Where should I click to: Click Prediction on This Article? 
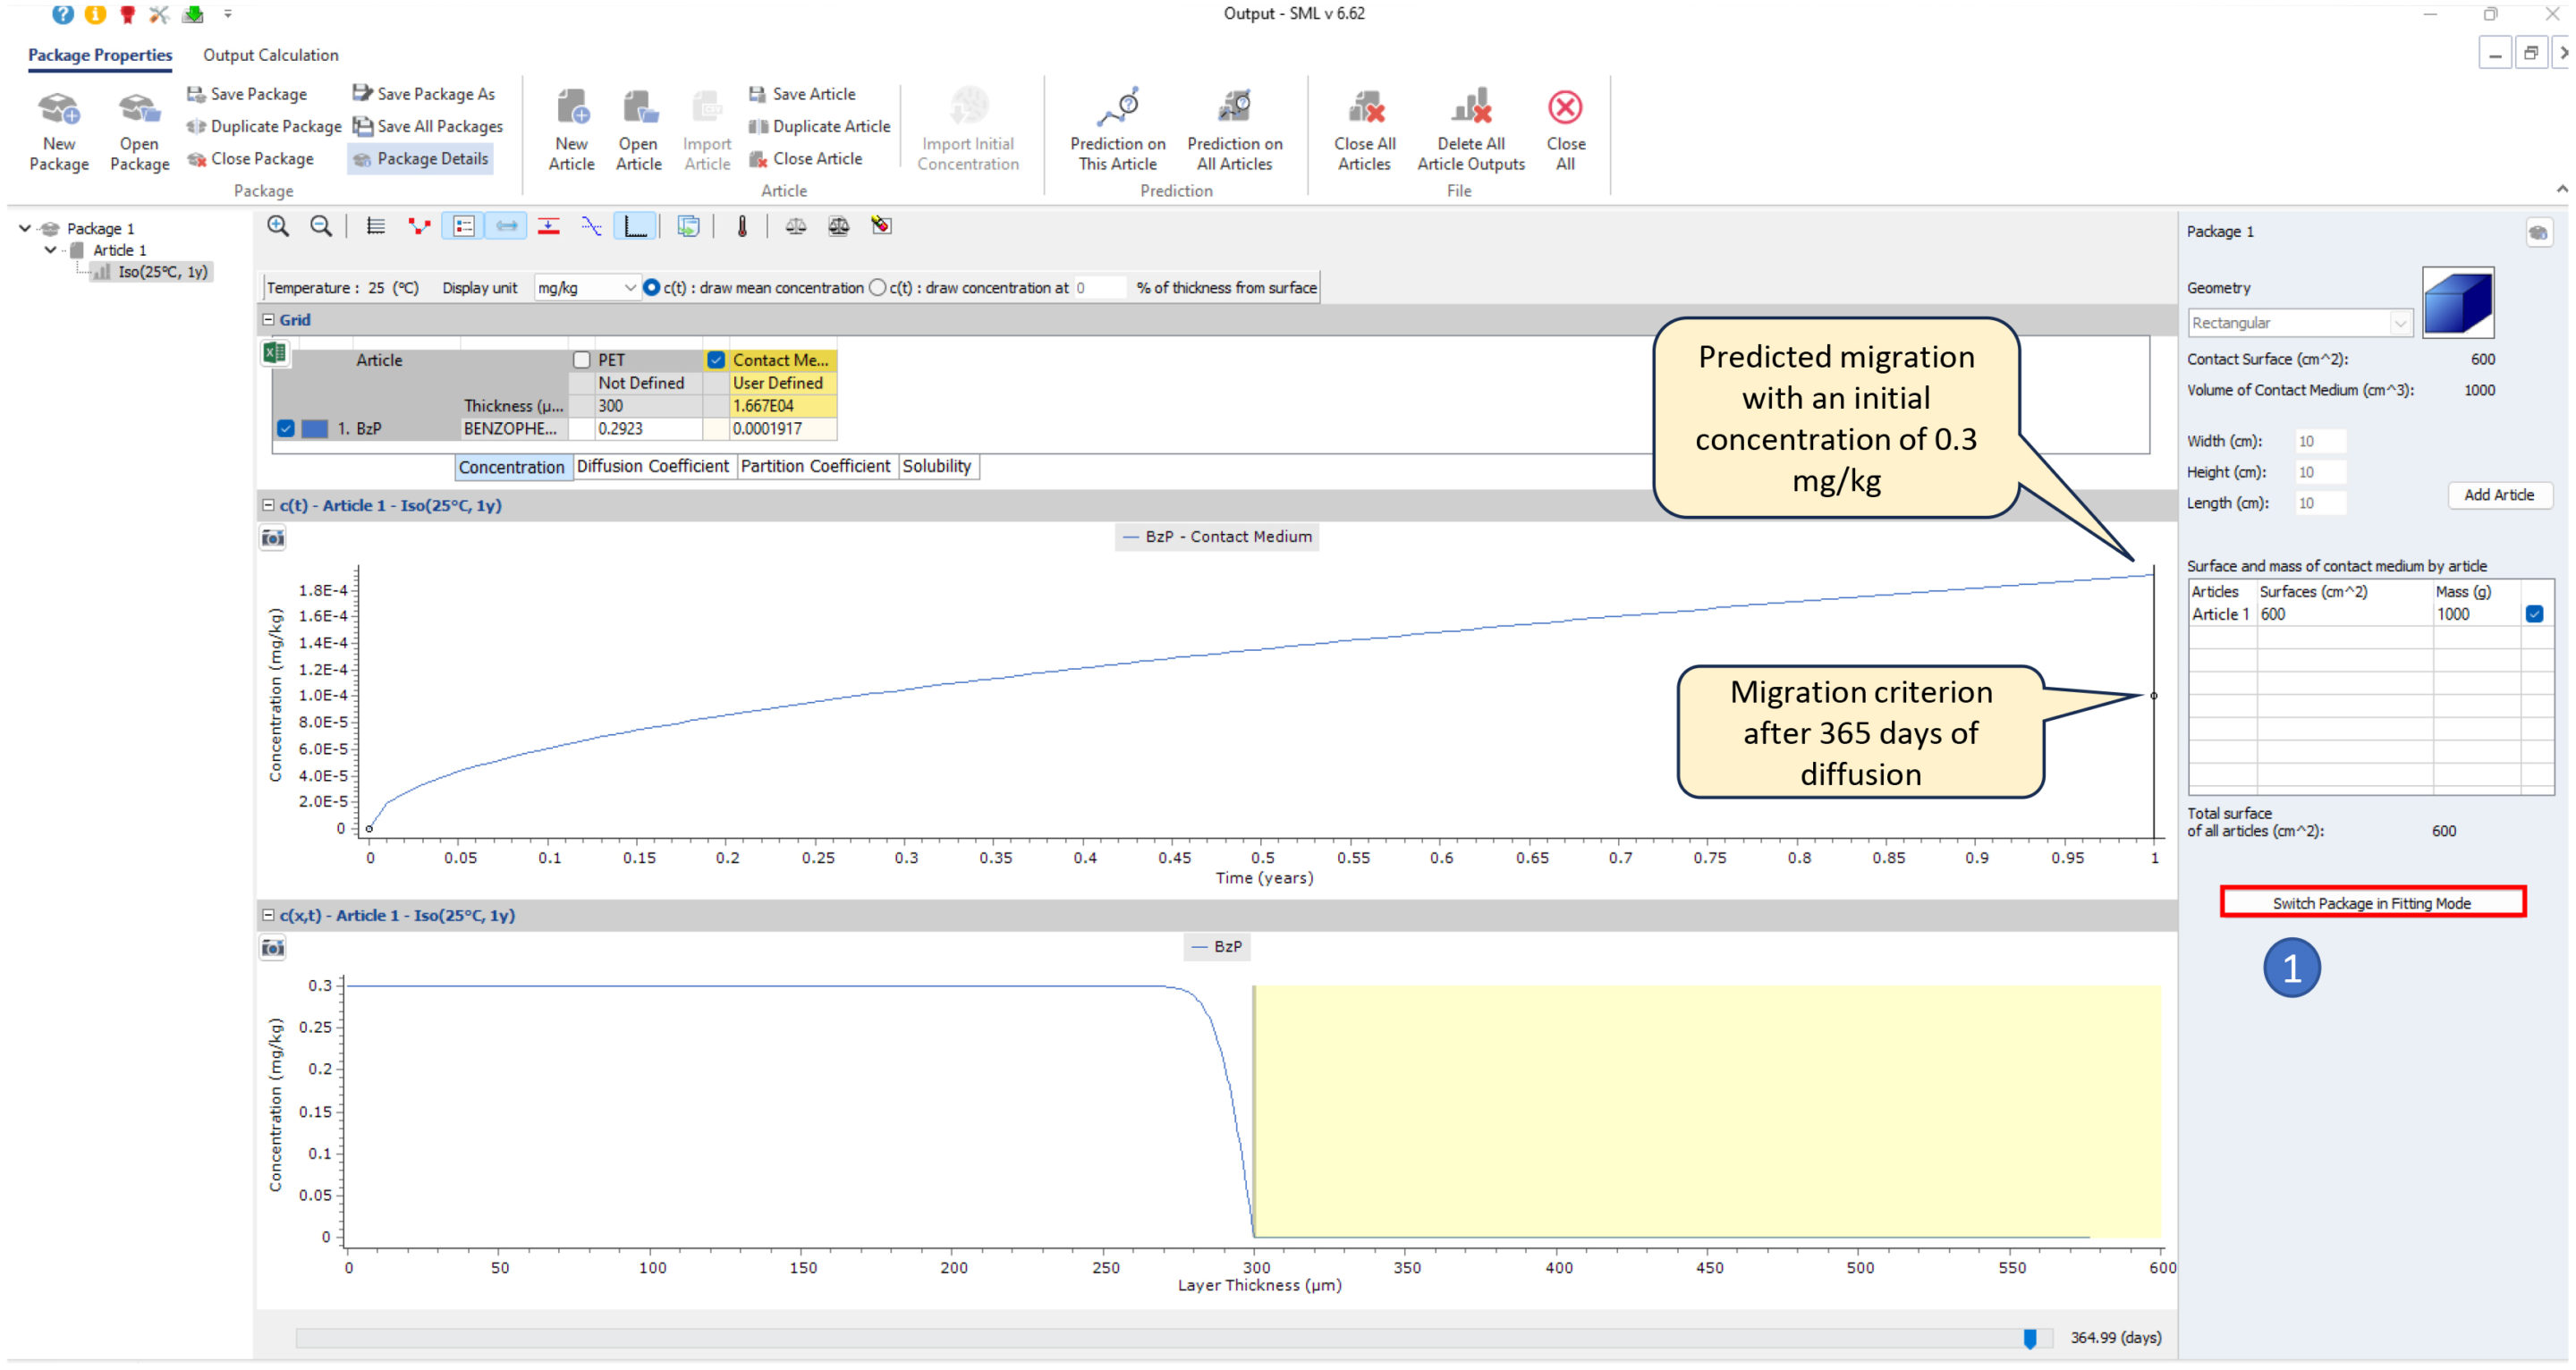click(x=1117, y=129)
